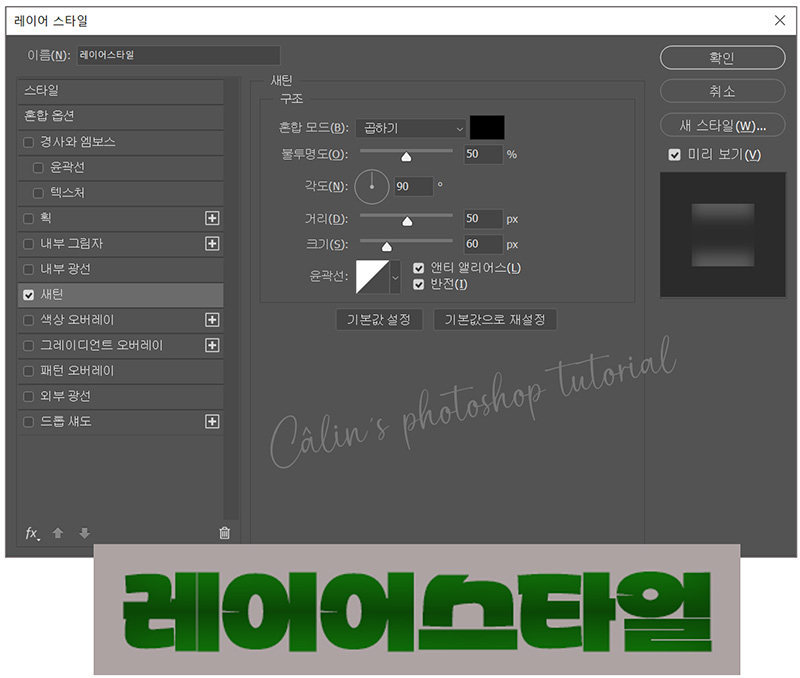Click the effects list vertical scrollbar
Screen dimensions: 800x678
[232, 298]
